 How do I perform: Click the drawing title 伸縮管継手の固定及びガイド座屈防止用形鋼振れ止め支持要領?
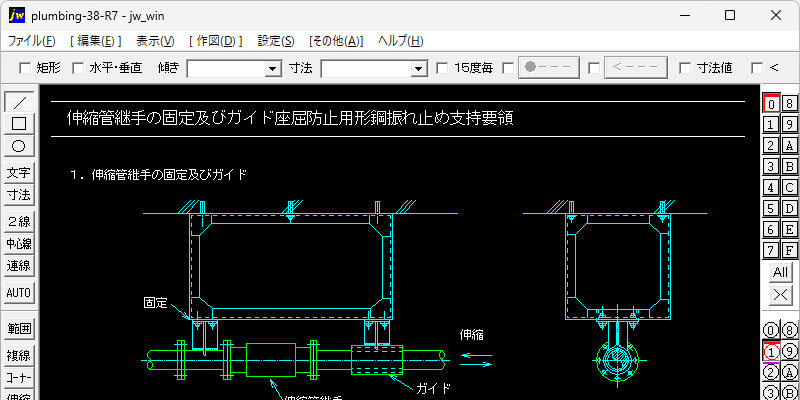pyautogui.click(x=290, y=119)
